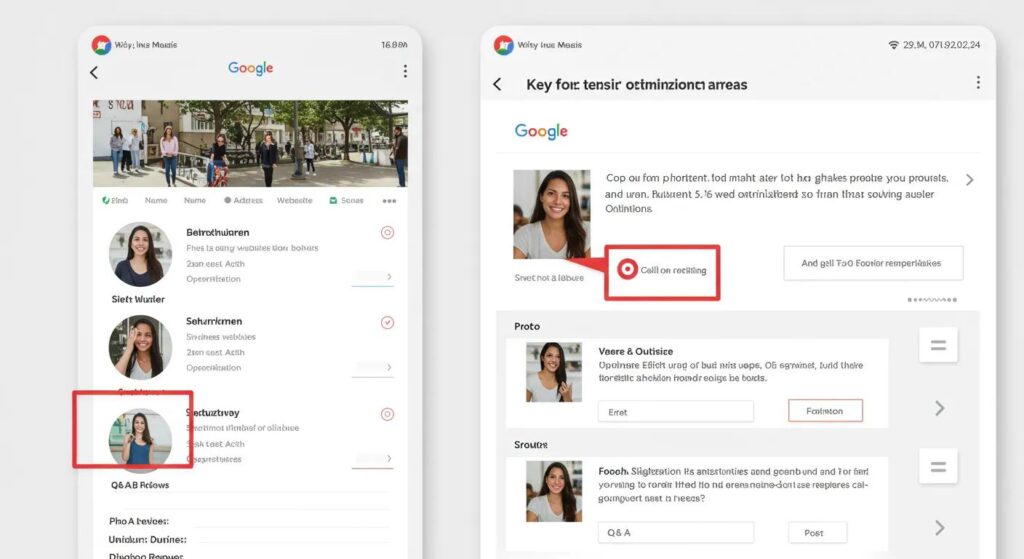Open the equals-icon handle in 'Proto' section
This screenshot has height=559, width=1024.
pos(938,345)
